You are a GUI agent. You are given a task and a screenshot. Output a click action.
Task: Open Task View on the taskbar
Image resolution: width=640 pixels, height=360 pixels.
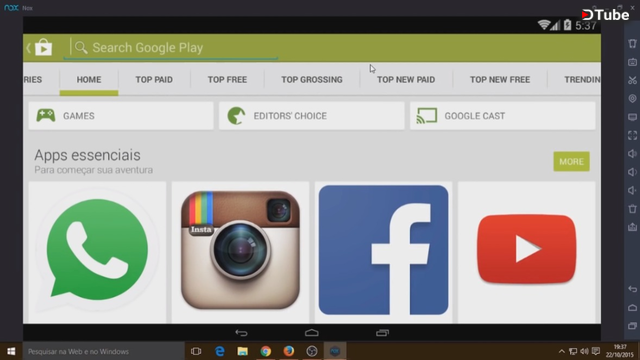[196, 351]
